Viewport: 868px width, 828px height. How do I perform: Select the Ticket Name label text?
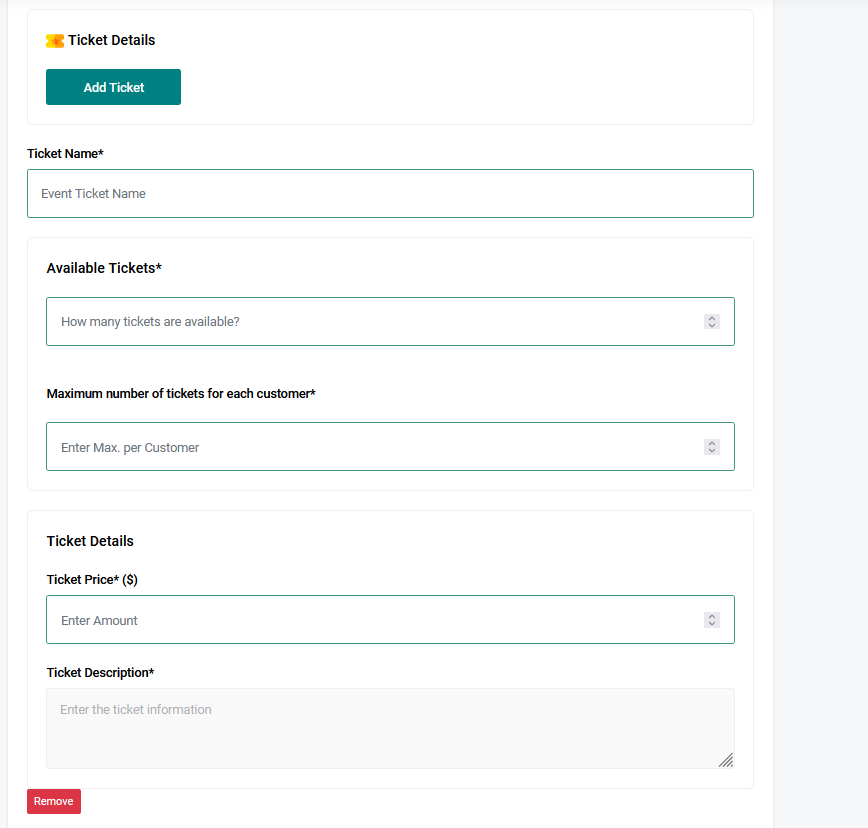coord(65,153)
